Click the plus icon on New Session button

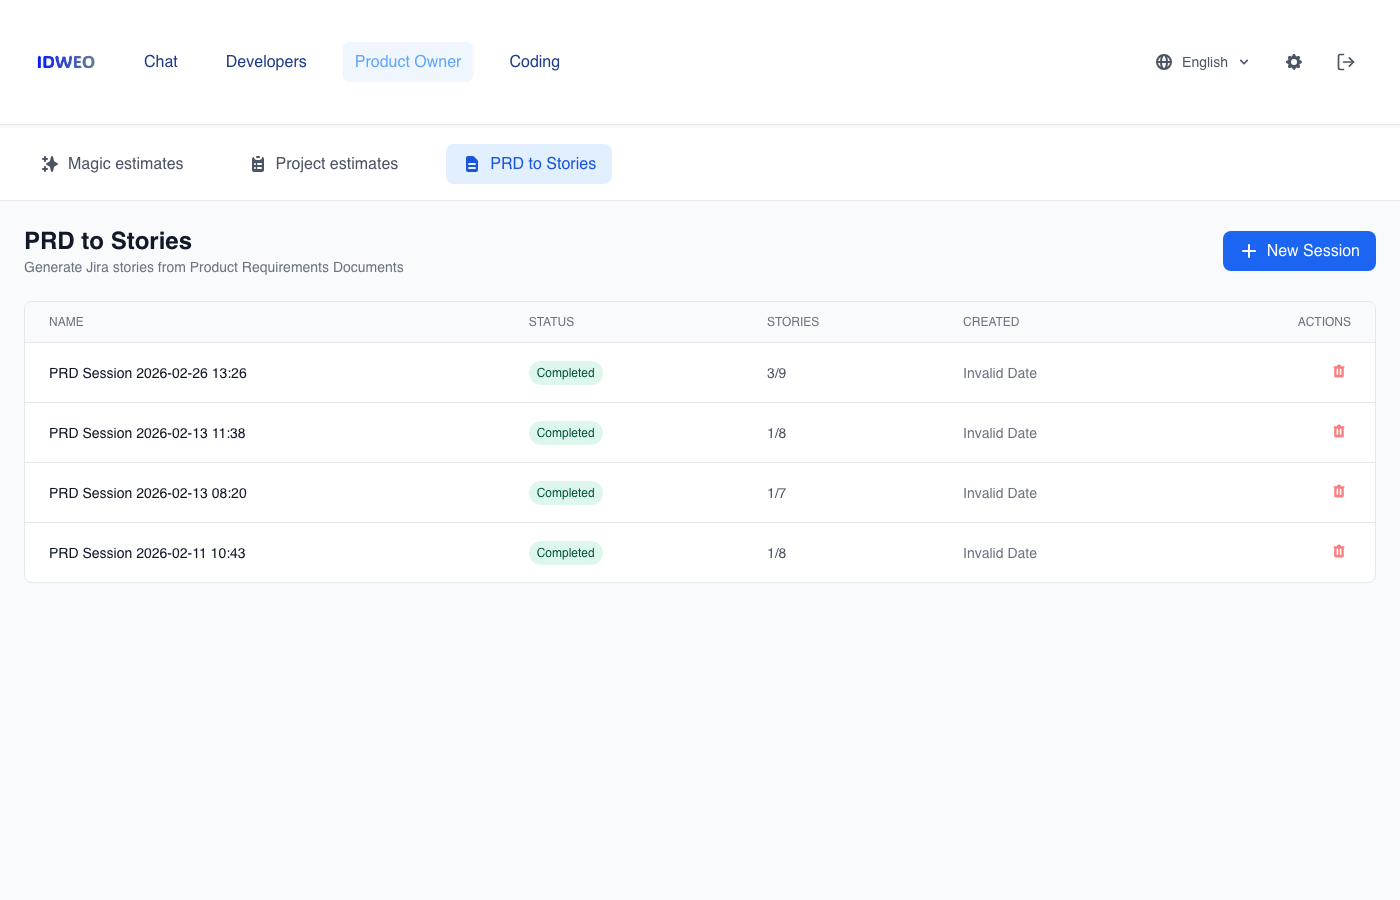click(x=1249, y=251)
